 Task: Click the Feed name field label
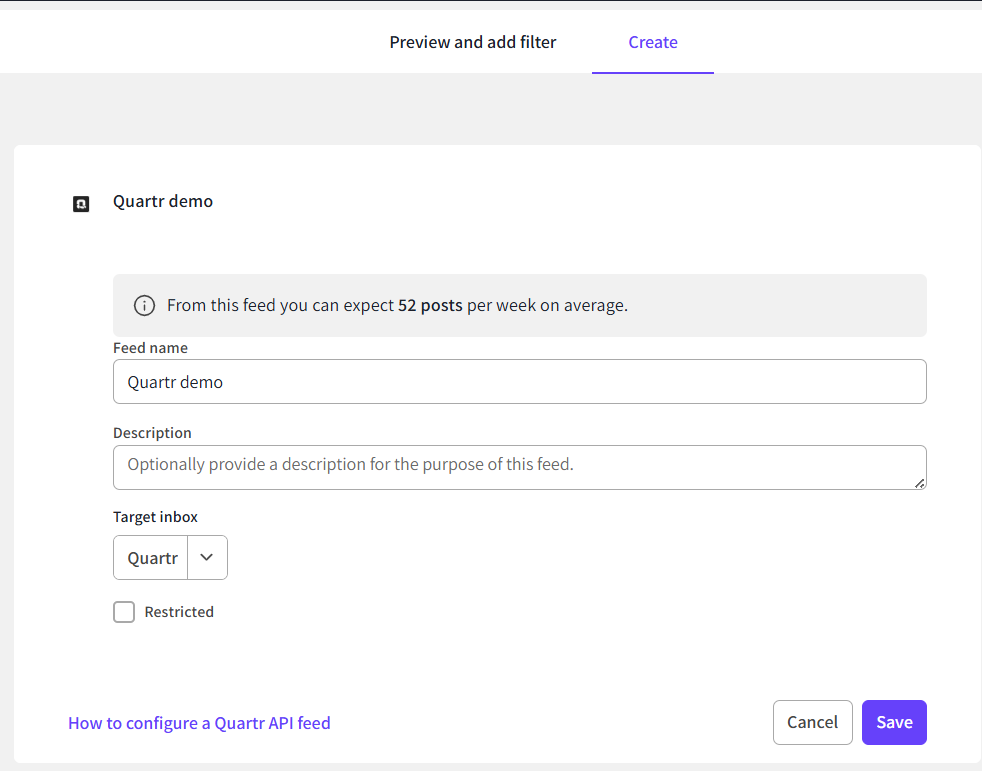150,348
